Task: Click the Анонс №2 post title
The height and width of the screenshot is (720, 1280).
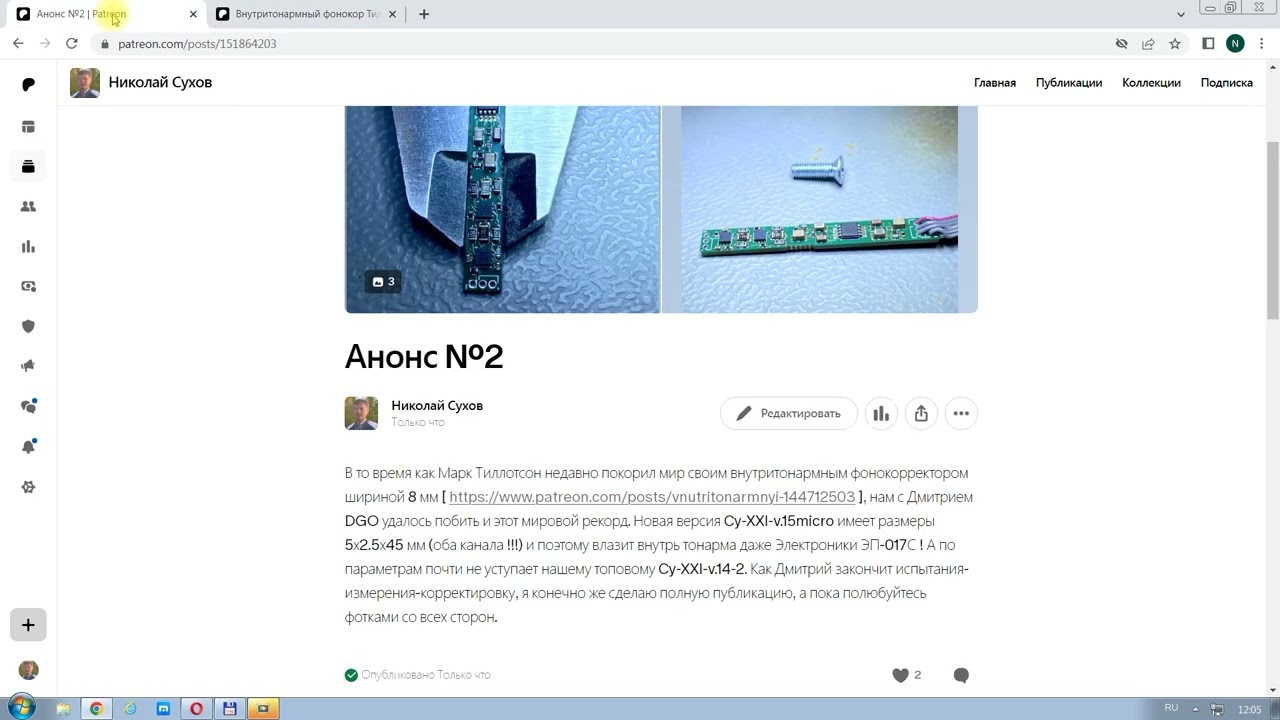Action: (424, 356)
